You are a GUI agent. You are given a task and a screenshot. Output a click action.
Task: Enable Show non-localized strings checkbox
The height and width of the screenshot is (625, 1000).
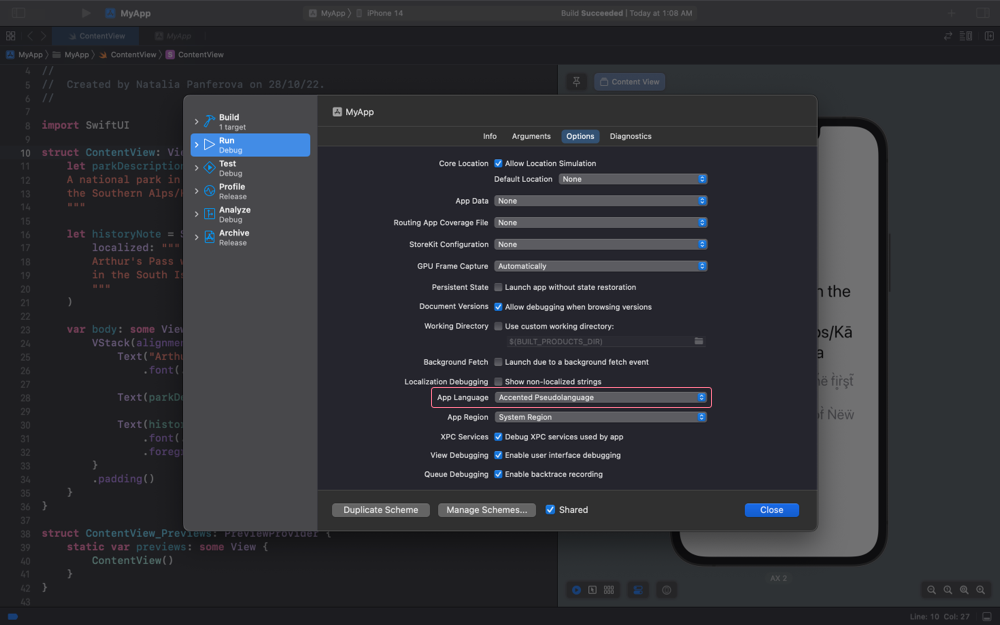[x=498, y=382]
